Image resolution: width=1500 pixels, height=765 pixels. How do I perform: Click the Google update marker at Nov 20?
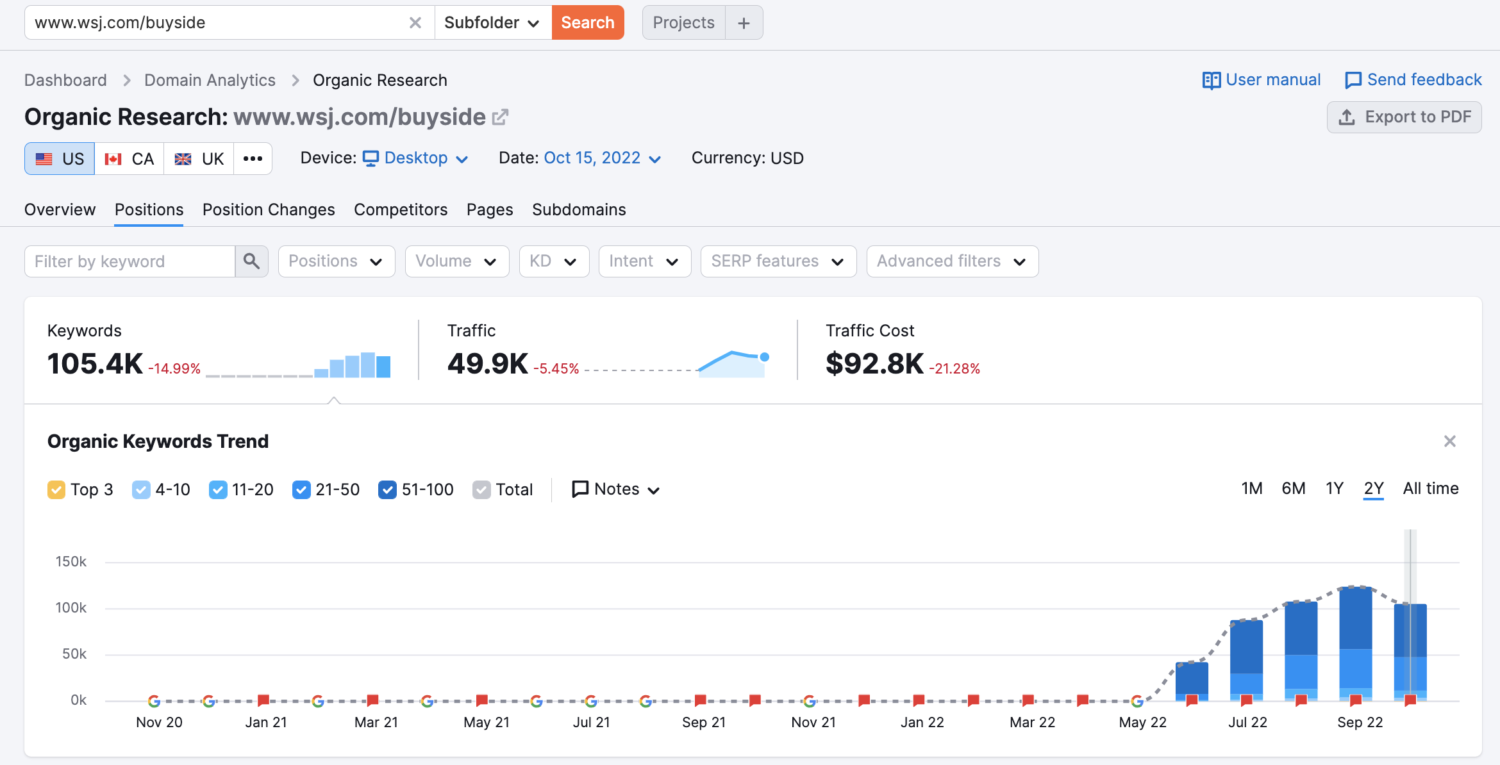(x=154, y=701)
